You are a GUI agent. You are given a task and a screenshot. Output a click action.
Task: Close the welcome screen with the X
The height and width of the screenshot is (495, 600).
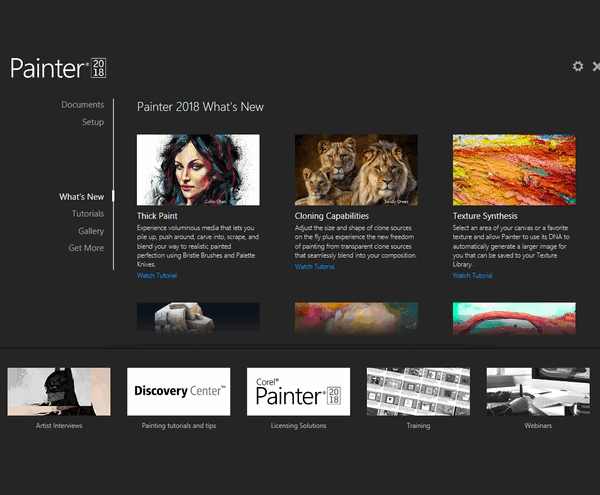(596, 66)
